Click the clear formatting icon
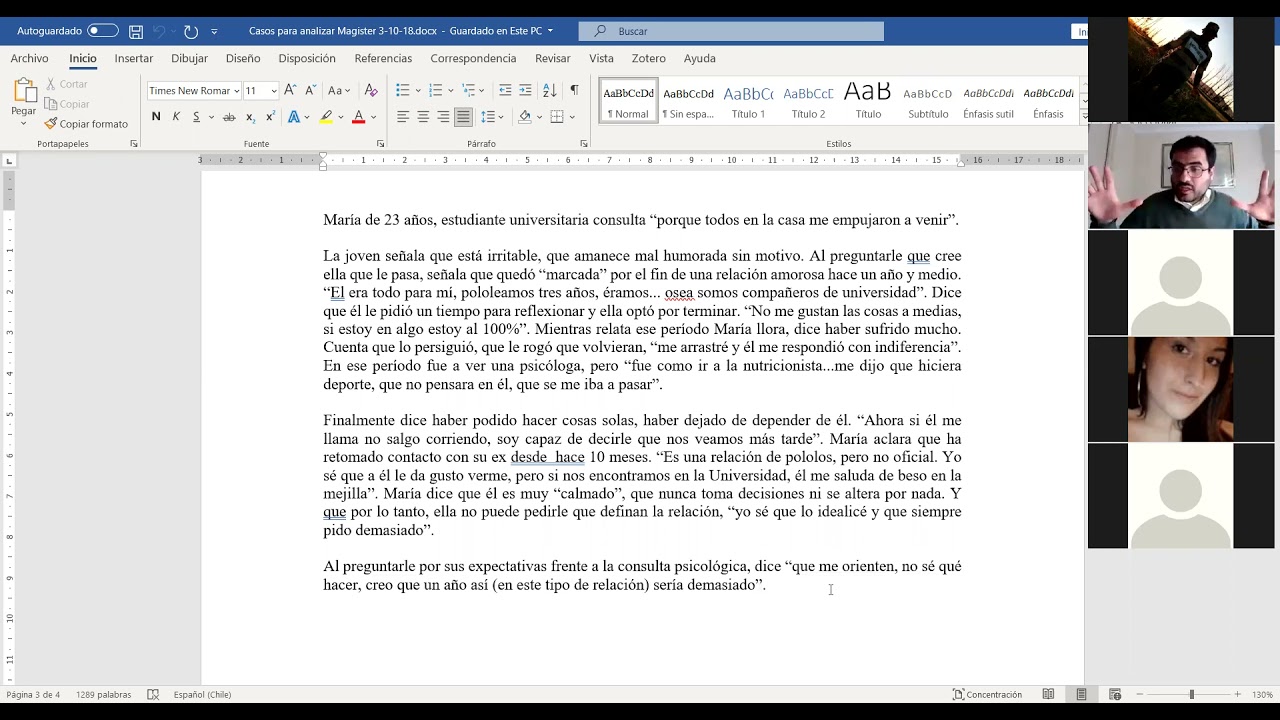The height and width of the screenshot is (720, 1280). click(x=371, y=91)
